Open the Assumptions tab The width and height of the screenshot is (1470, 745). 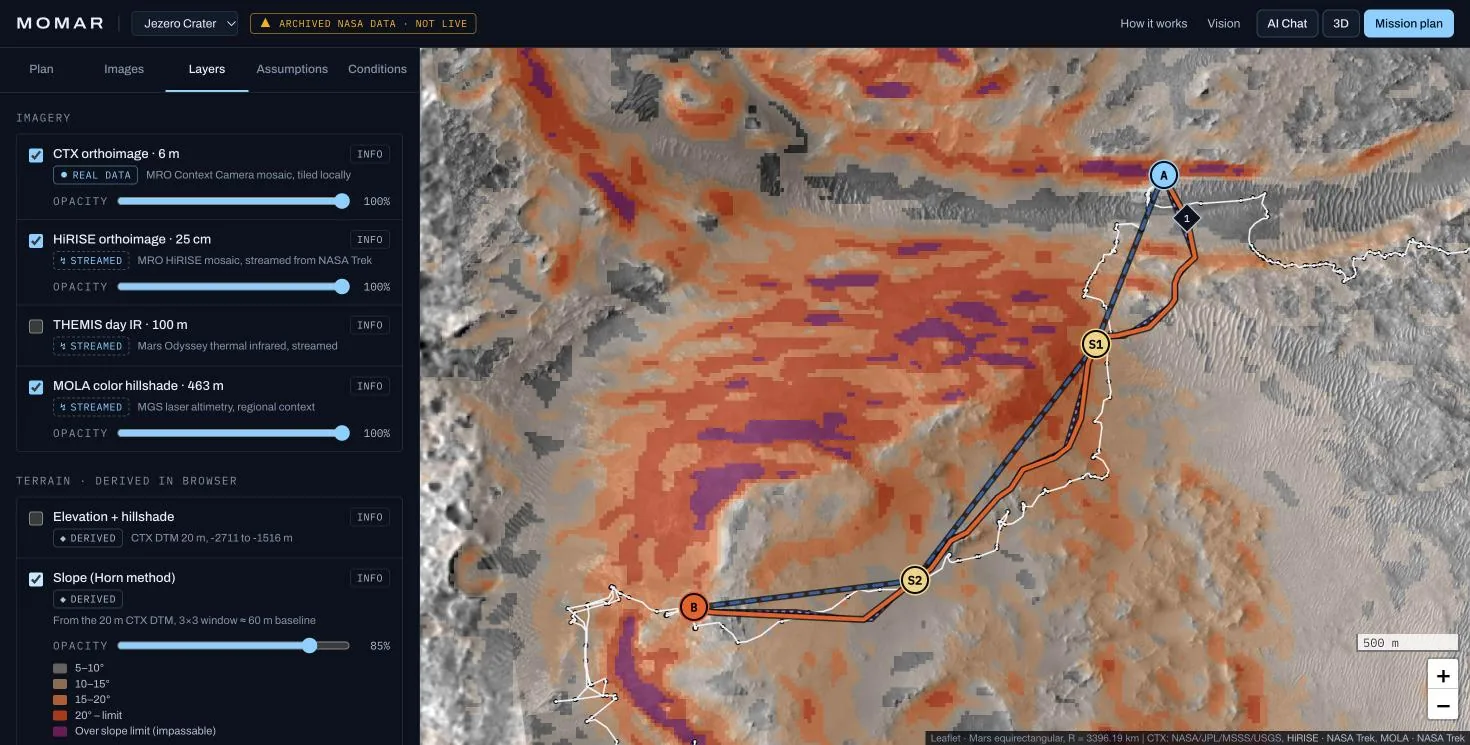point(292,69)
